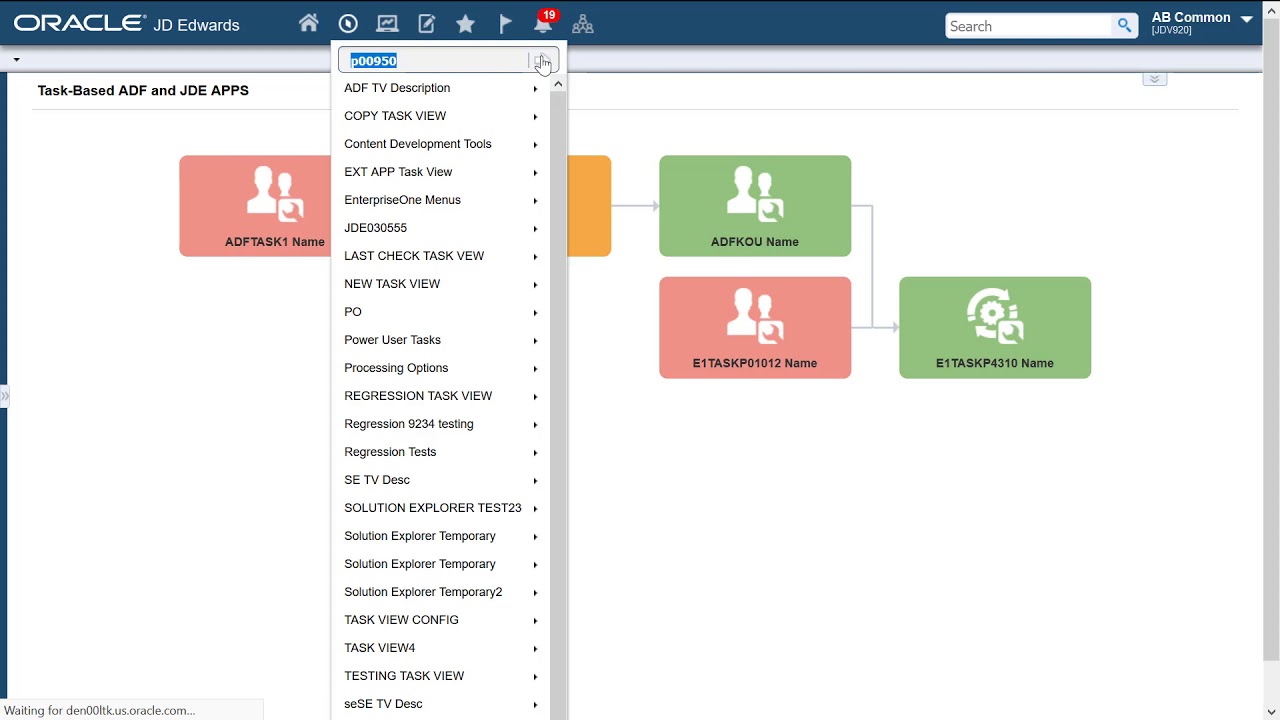1280x720 pixels.
Task: Click the menu scrollbar up arrow
Action: click(558, 84)
